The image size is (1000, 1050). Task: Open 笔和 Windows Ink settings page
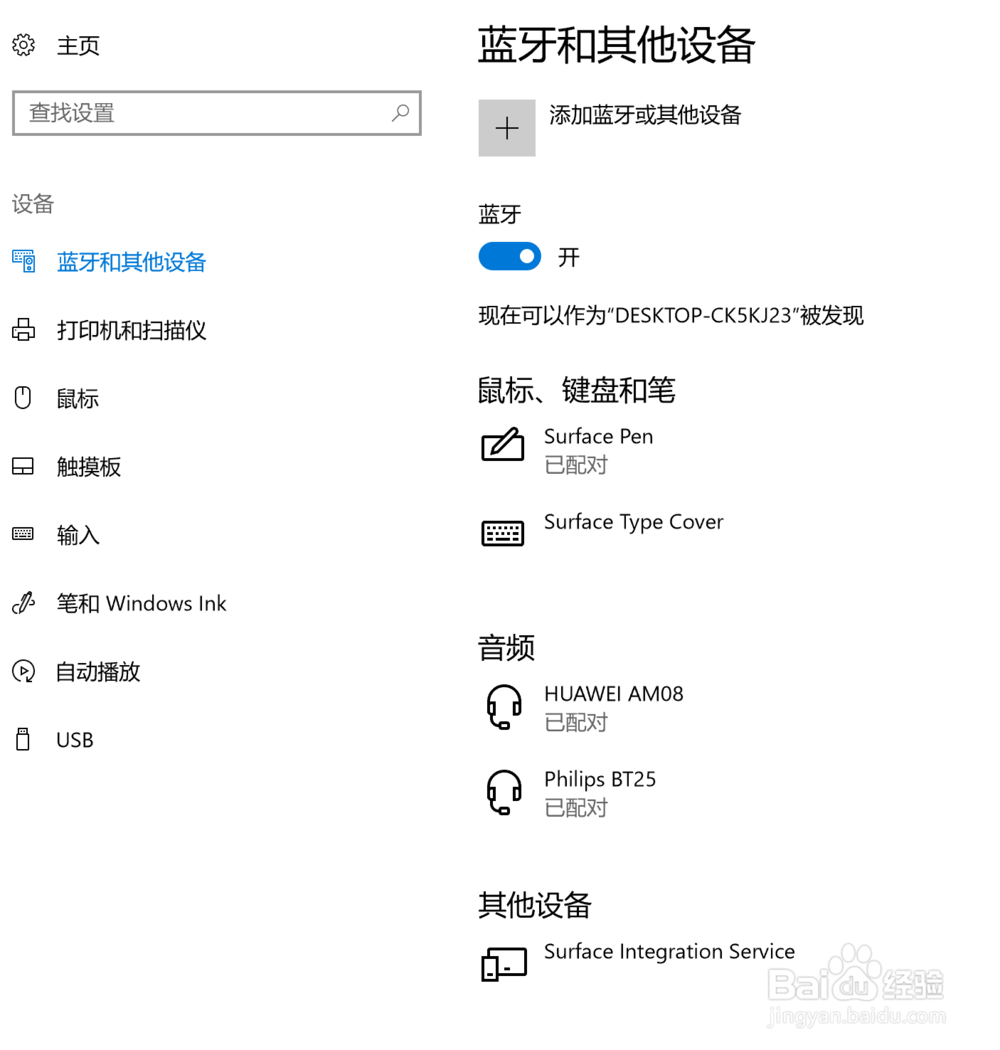(x=141, y=603)
